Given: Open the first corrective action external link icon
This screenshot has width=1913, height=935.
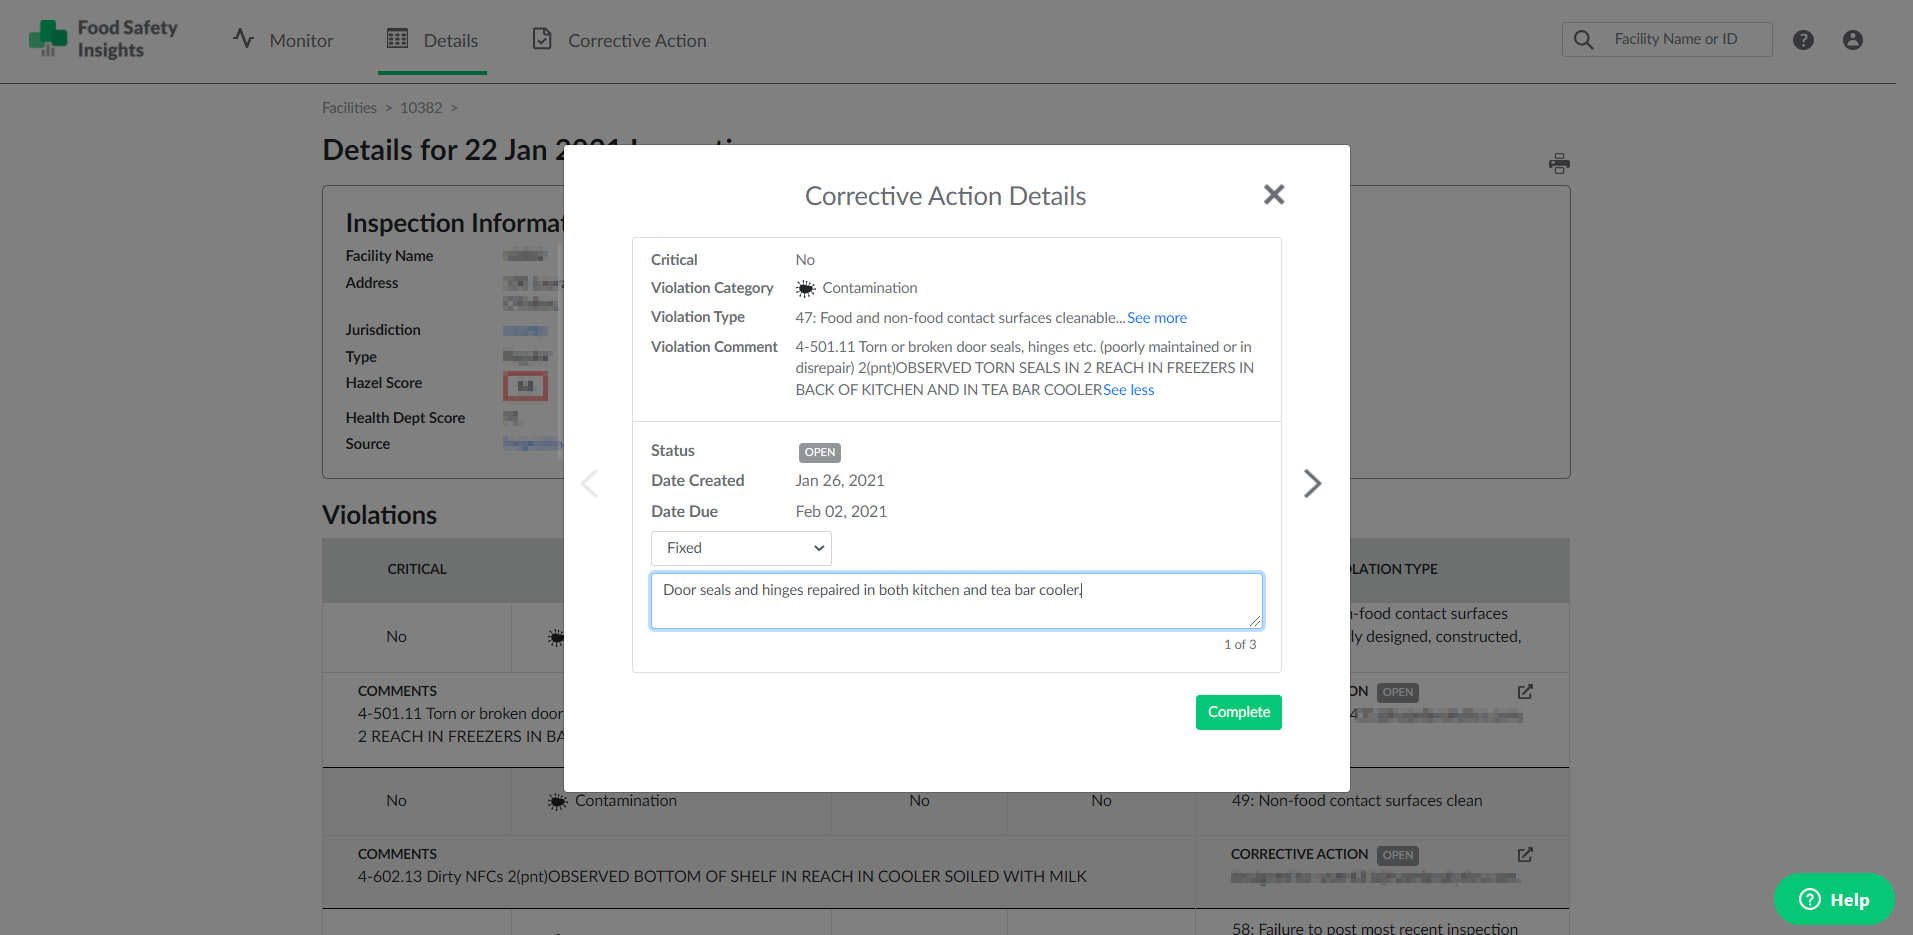Looking at the screenshot, I should [x=1524, y=690].
